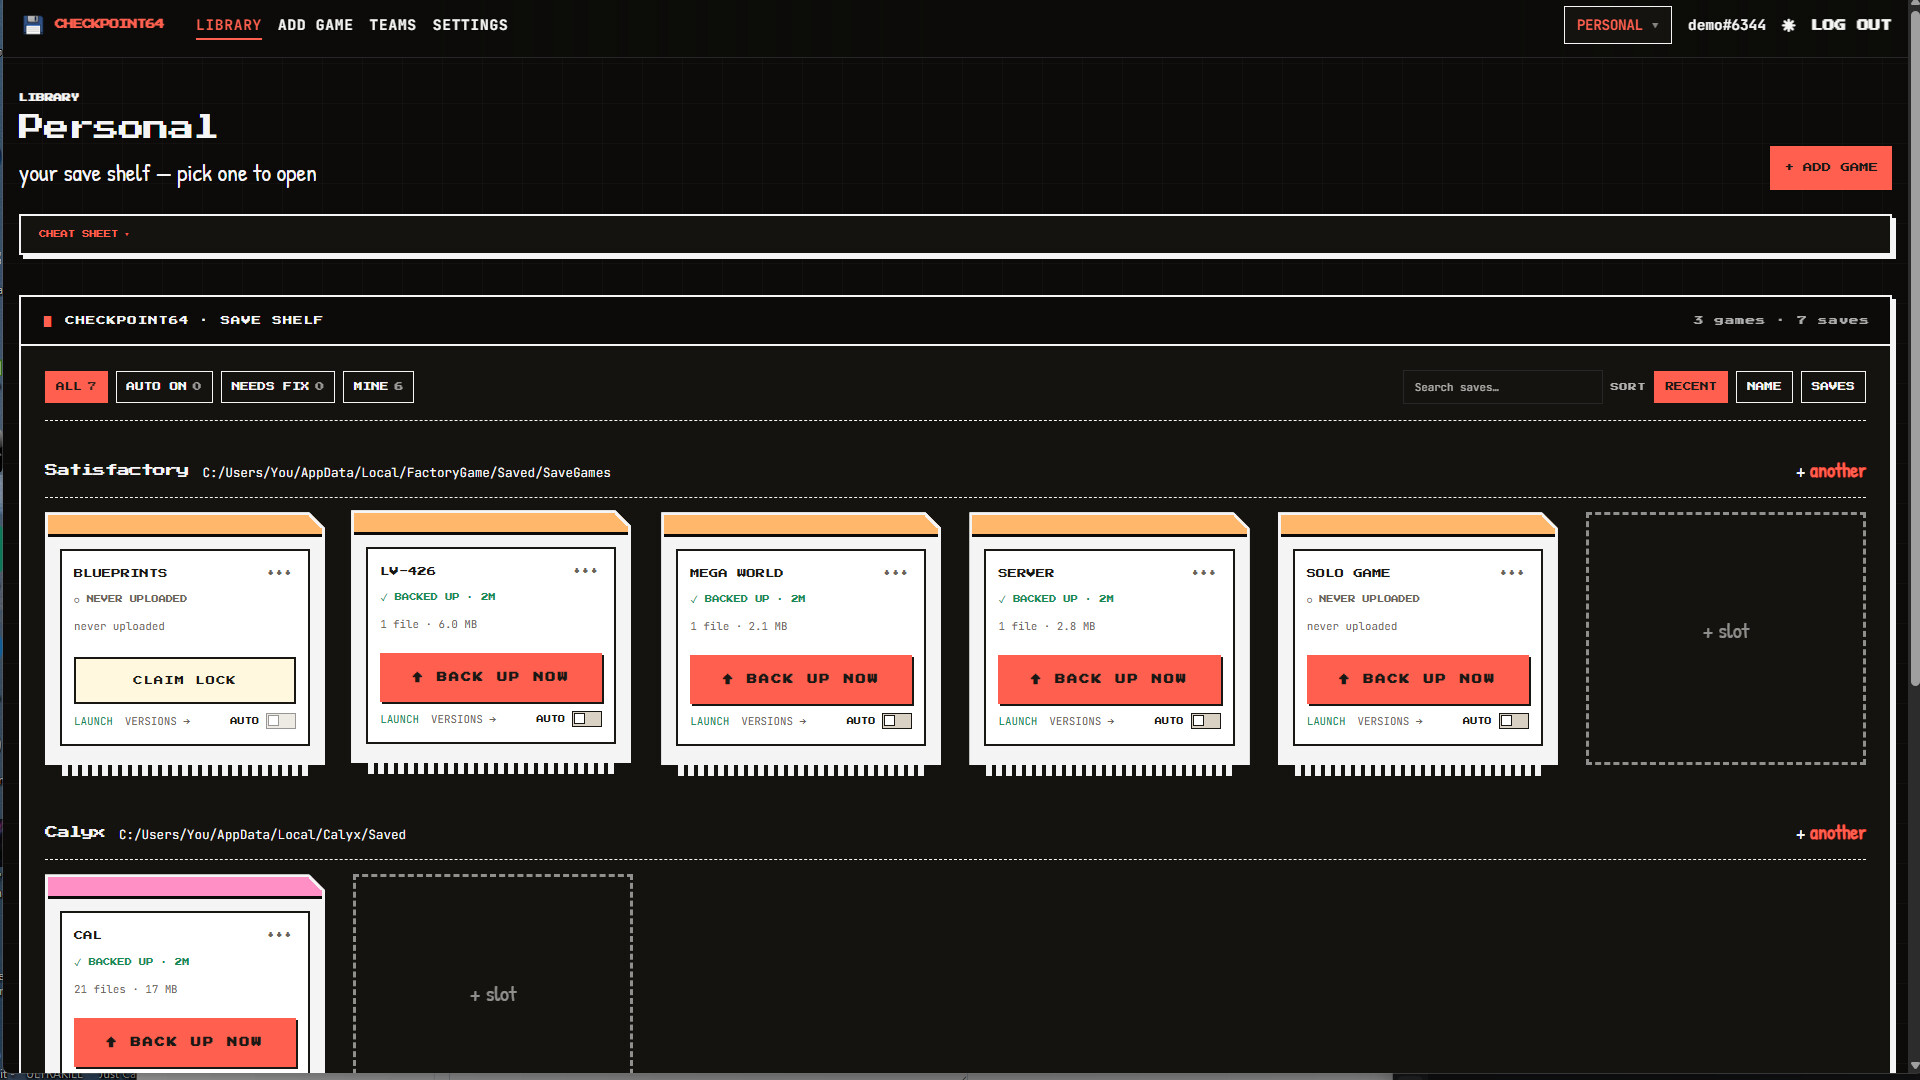
Task: Open the ADD GAME nav item
Action: [x=315, y=25]
